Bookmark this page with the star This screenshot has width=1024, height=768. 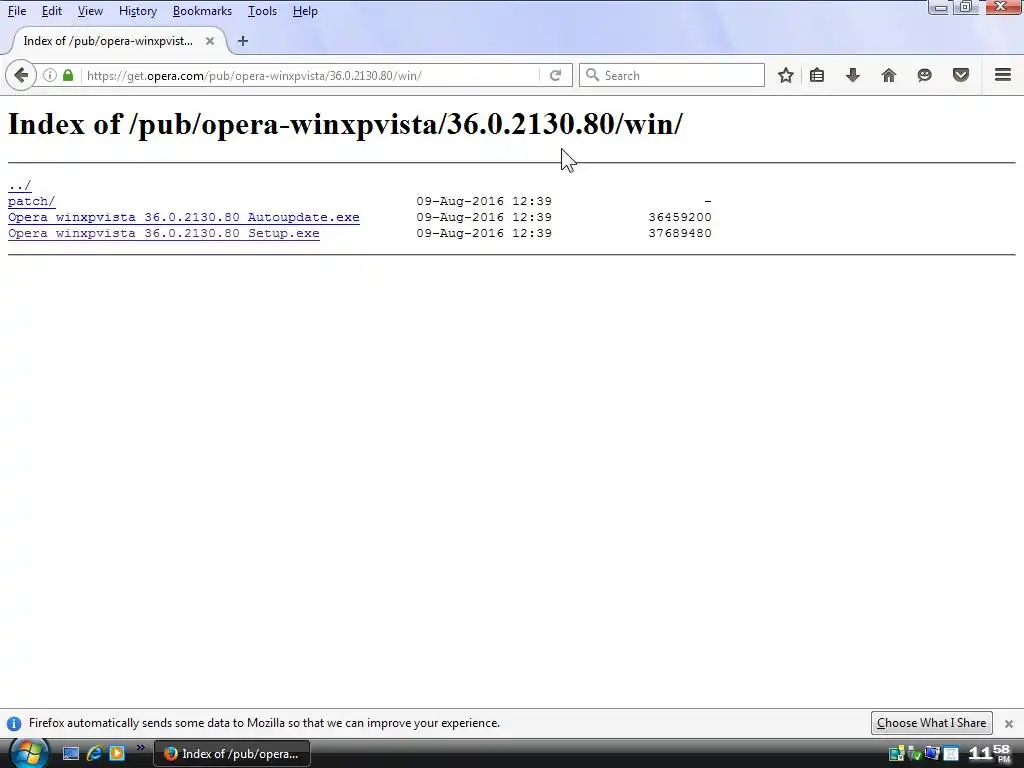[x=786, y=75]
